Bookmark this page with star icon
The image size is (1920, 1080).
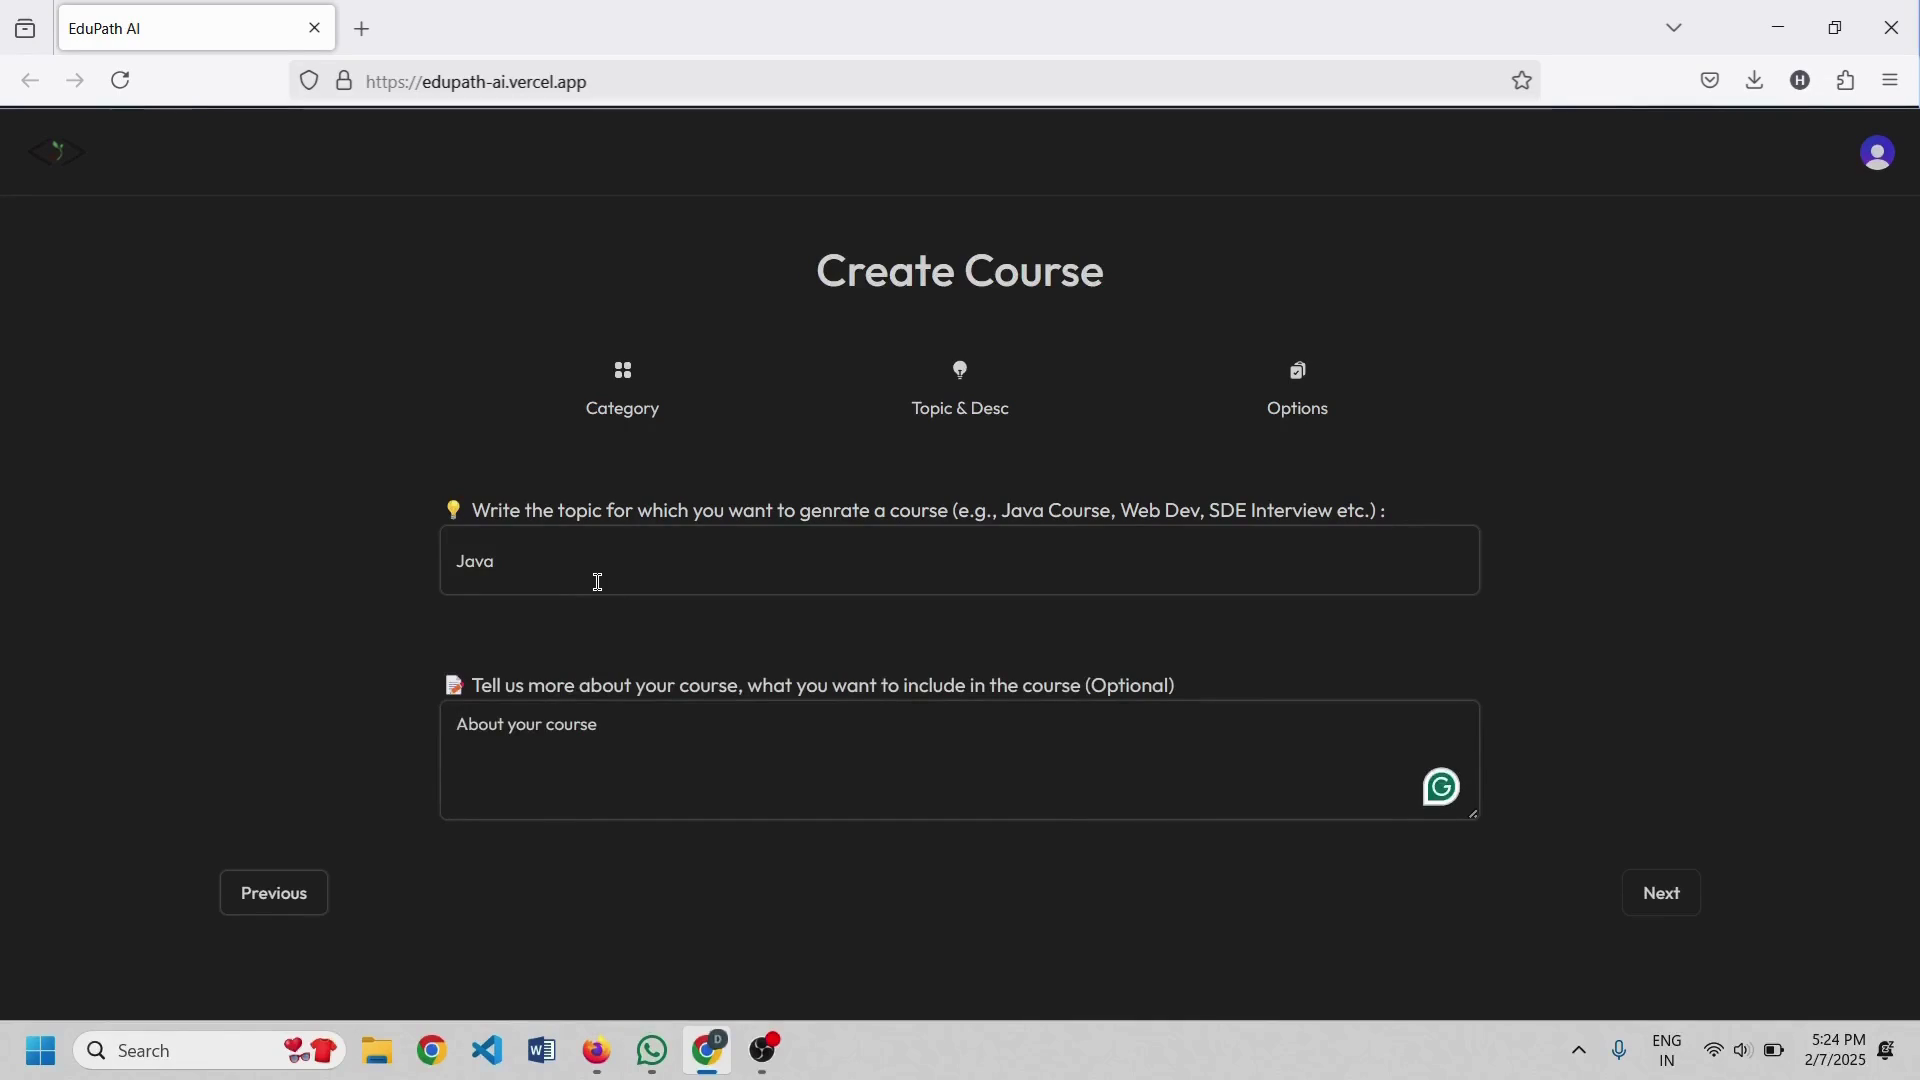1522,81
